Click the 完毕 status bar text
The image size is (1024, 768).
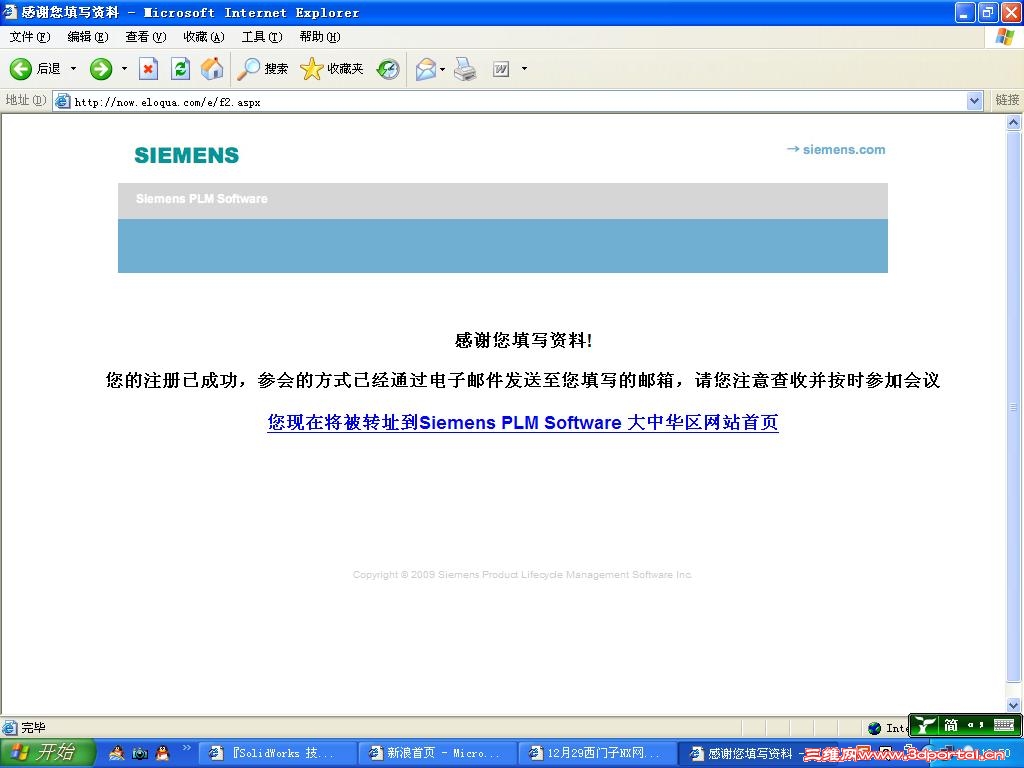pos(33,728)
